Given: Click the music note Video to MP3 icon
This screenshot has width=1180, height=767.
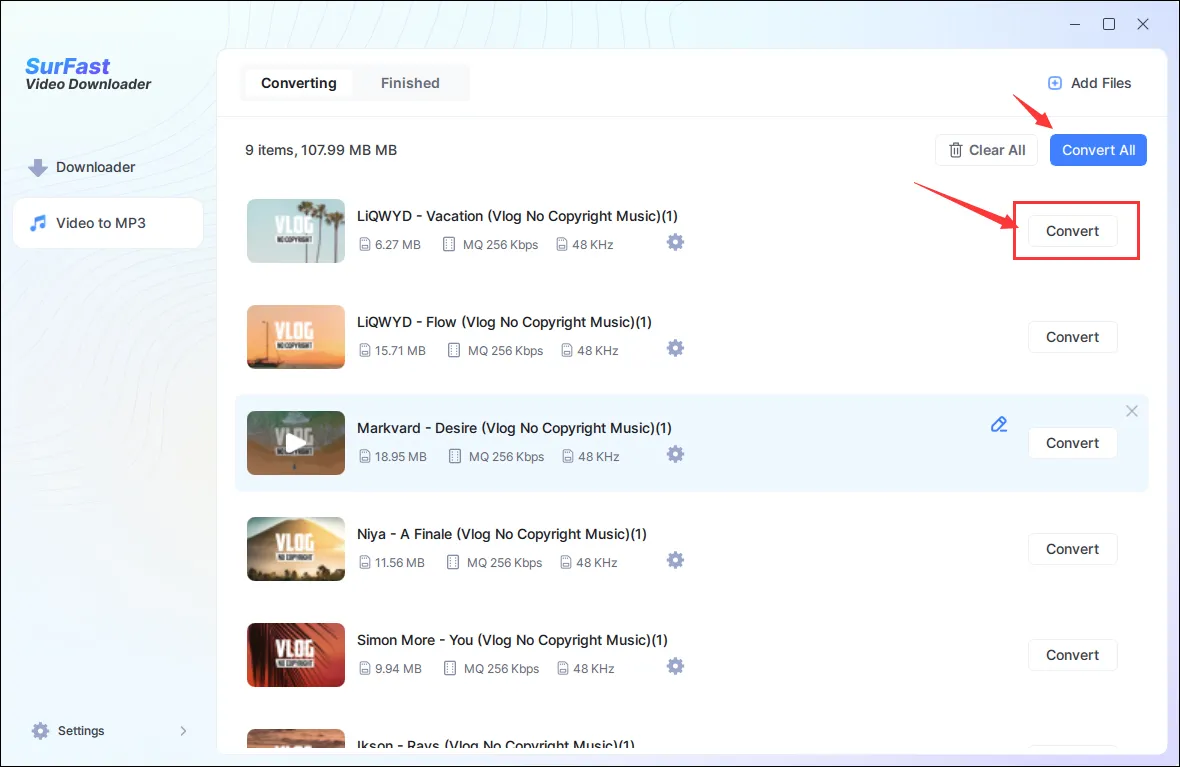Looking at the screenshot, I should click(x=40, y=222).
